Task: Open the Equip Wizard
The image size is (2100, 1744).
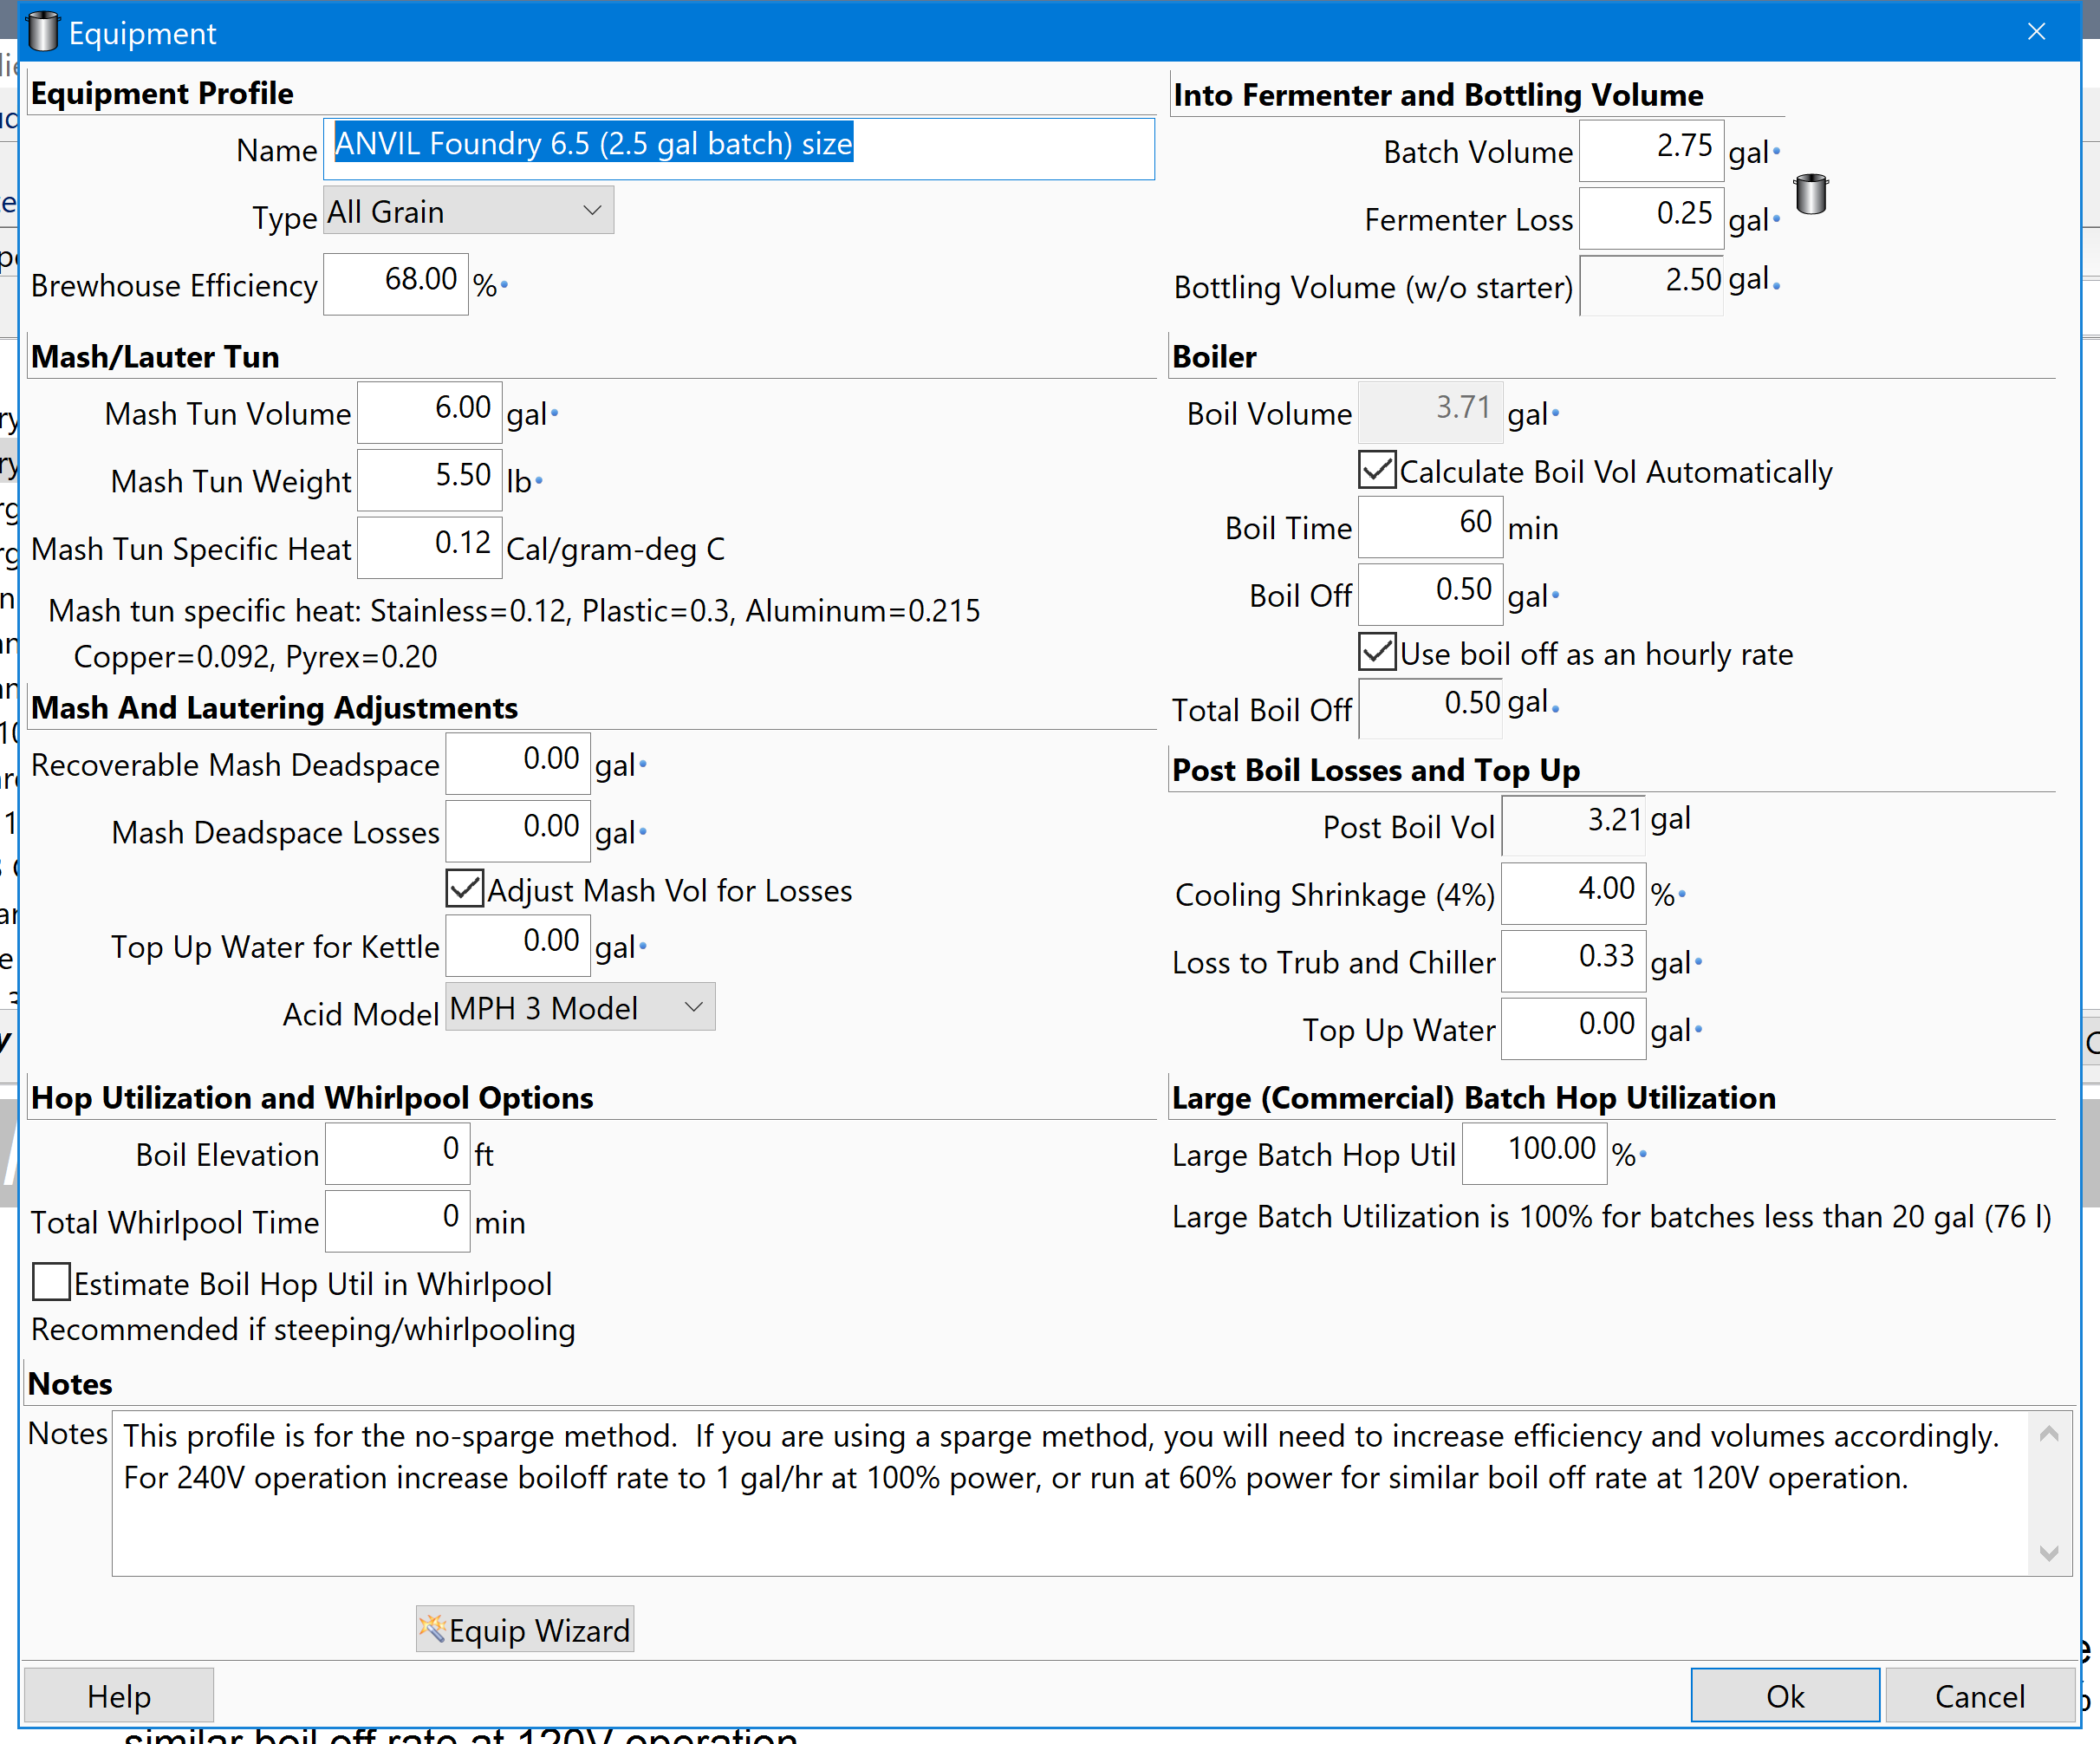Action: coord(525,1629)
